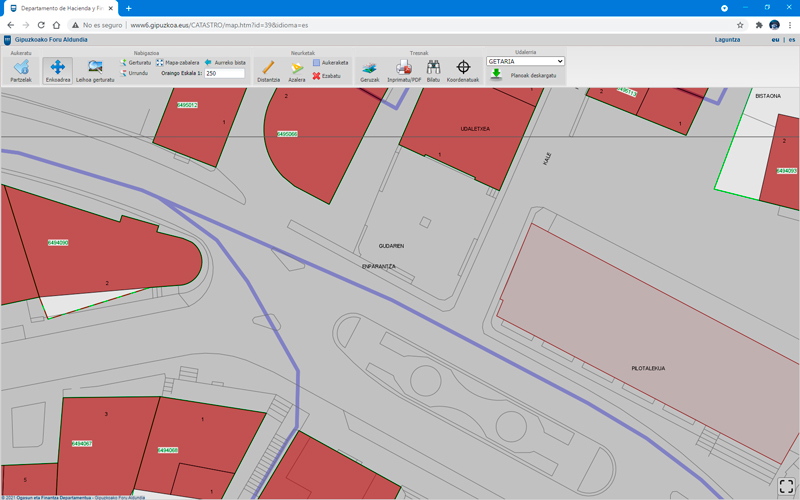This screenshot has height=500, width=800.
Task: Select the Partzelak parcel tool
Action: point(21,69)
